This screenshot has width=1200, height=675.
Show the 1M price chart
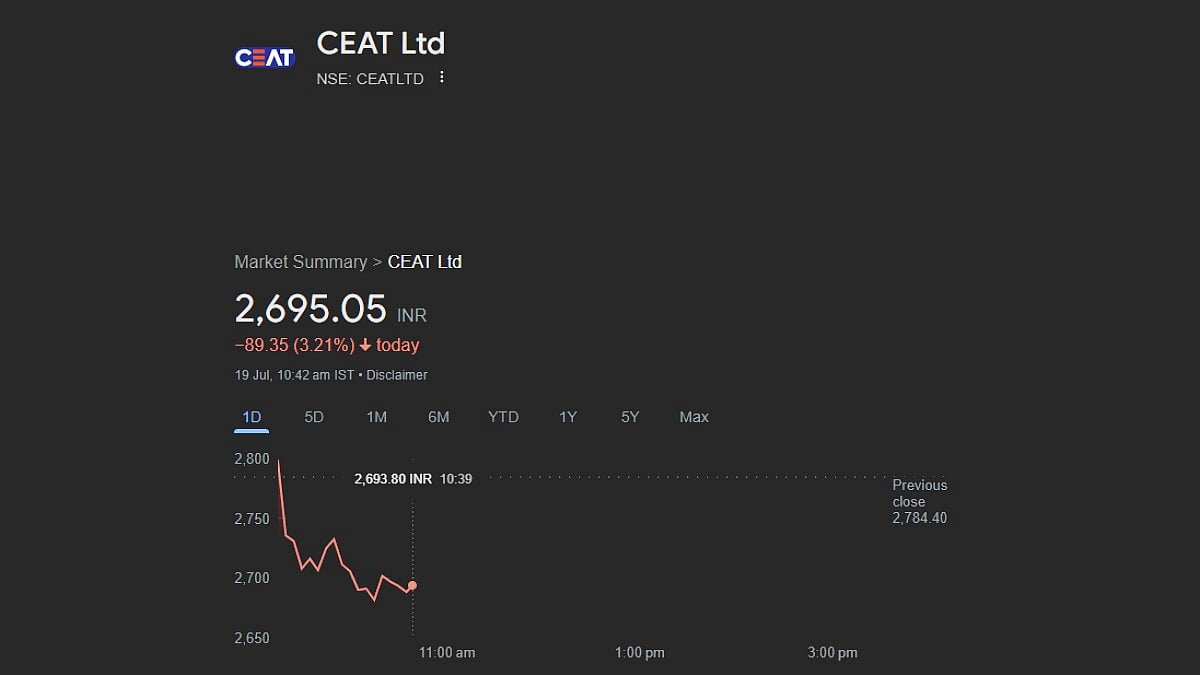[376, 417]
